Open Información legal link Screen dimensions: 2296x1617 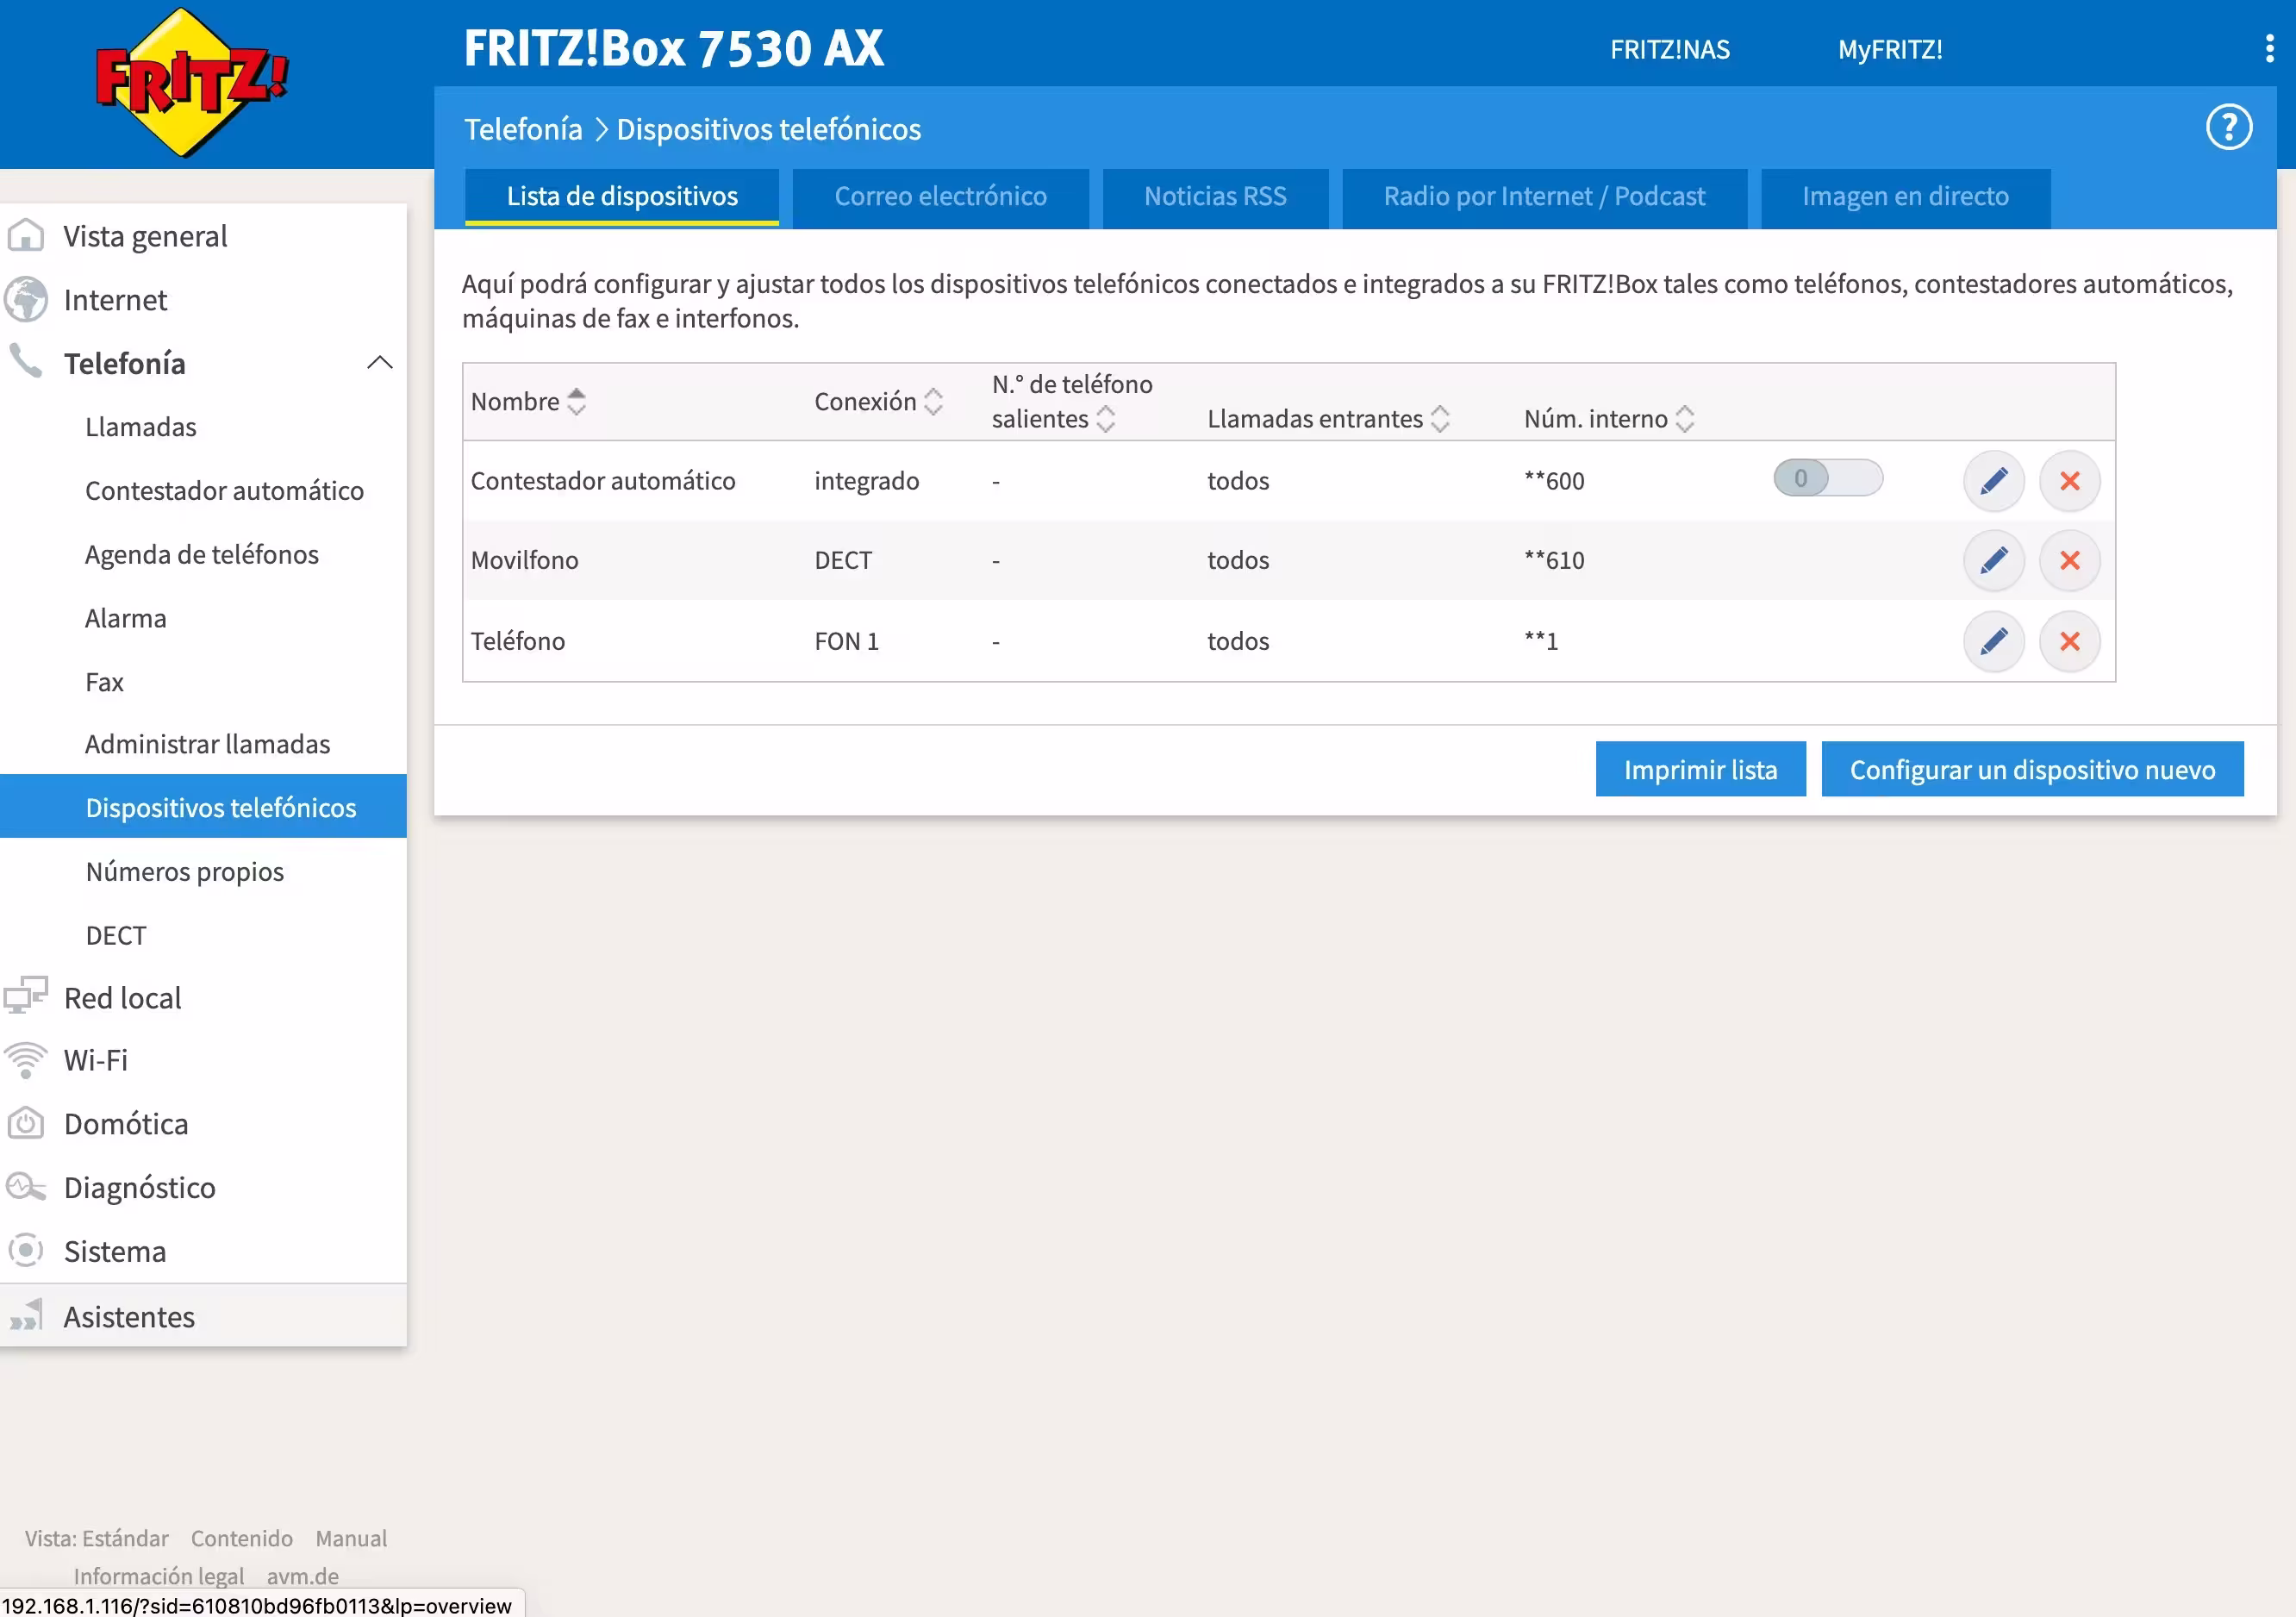(159, 1576)
